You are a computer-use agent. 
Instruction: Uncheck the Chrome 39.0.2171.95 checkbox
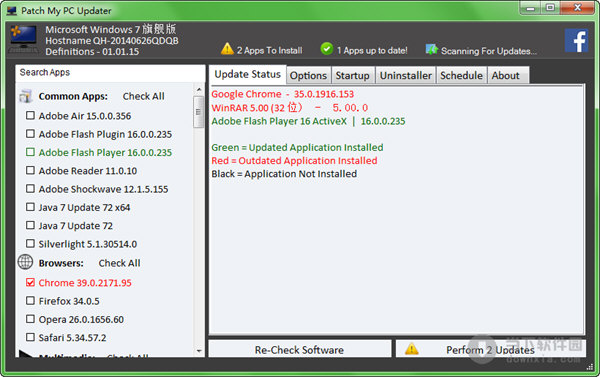click(30, 282)
